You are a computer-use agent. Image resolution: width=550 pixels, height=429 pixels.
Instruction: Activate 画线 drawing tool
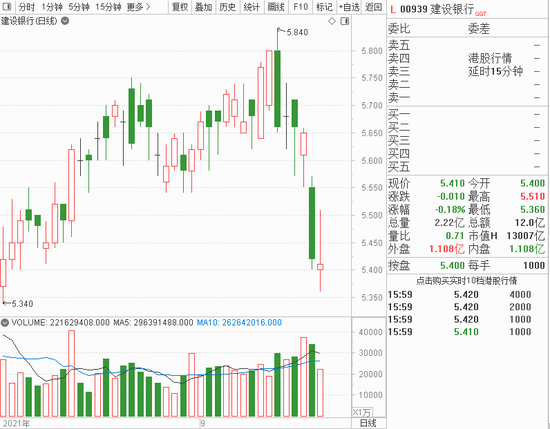[x=276, y=7]
